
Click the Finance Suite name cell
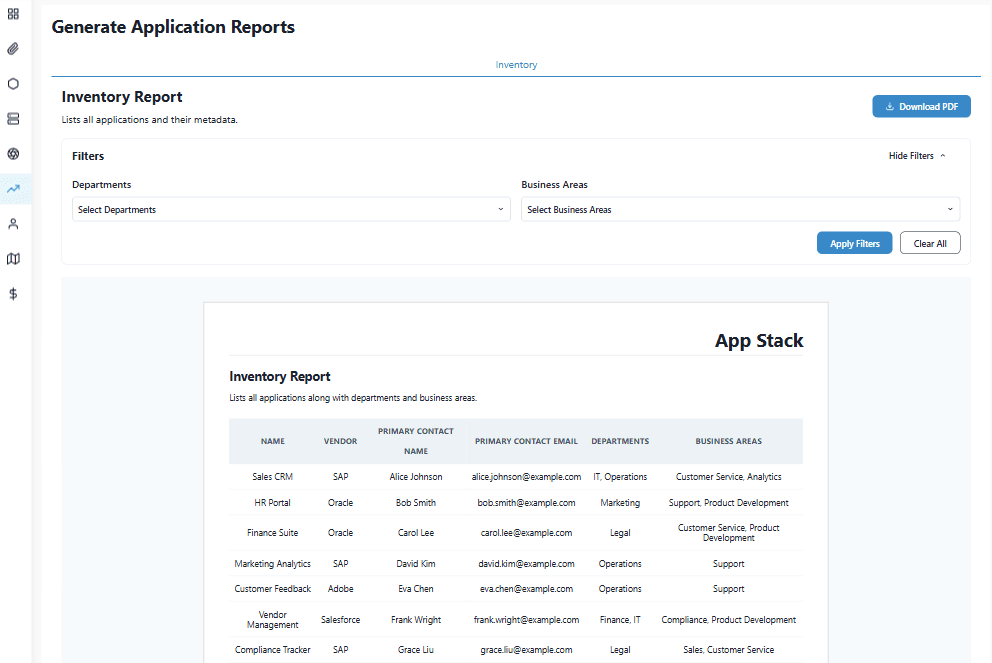click(273, 533)
